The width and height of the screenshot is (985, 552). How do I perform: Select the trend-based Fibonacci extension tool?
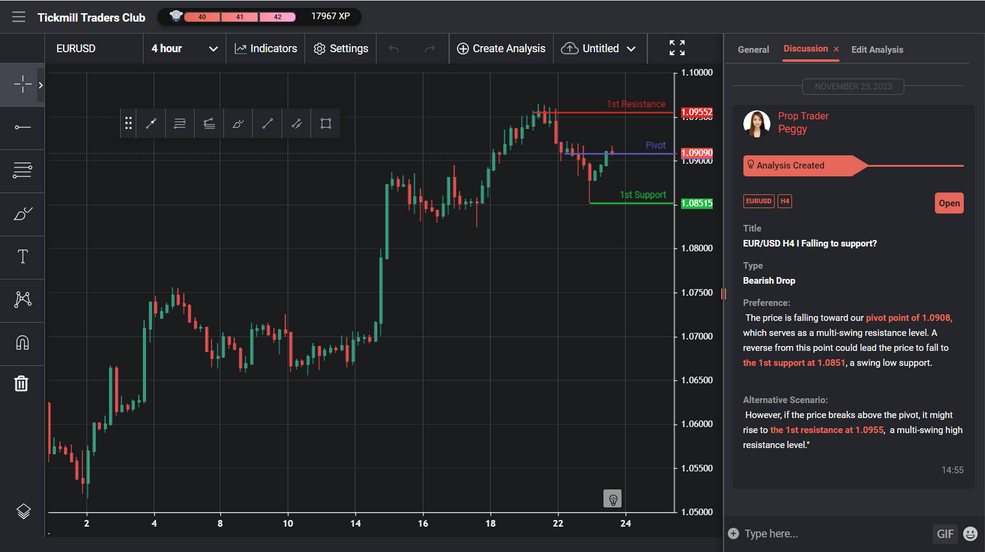pyautogui.click(x=209, y=123)
